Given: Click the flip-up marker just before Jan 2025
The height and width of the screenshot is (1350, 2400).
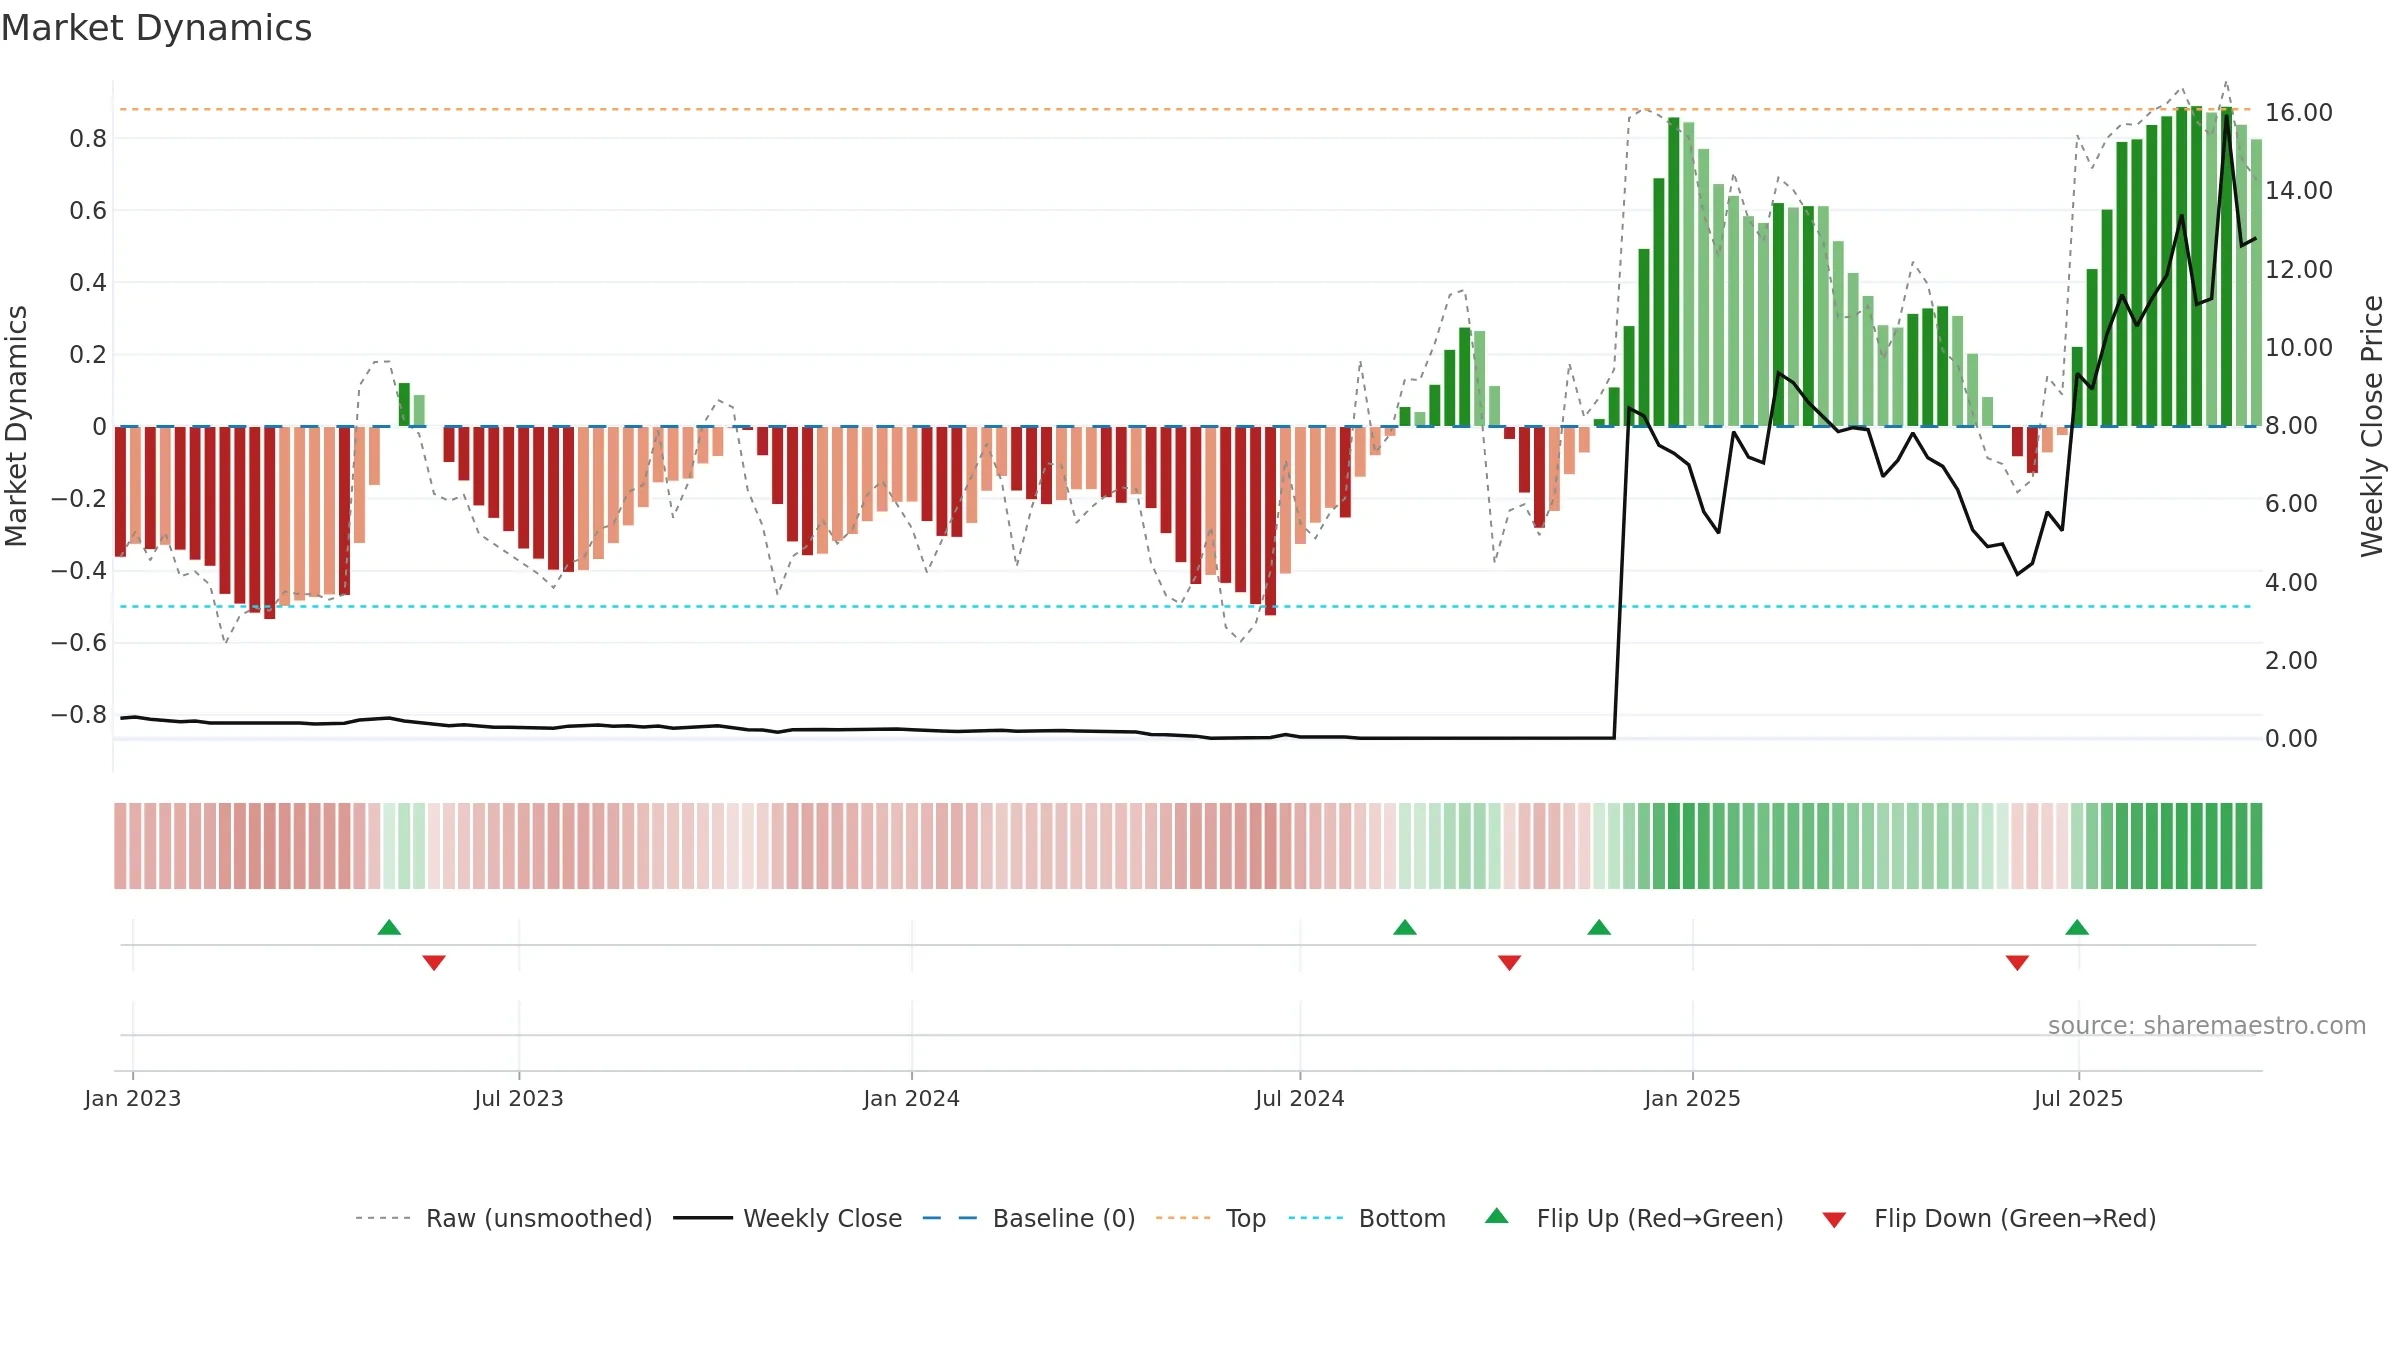Looking at the screenshot, I should [1599, 927].
